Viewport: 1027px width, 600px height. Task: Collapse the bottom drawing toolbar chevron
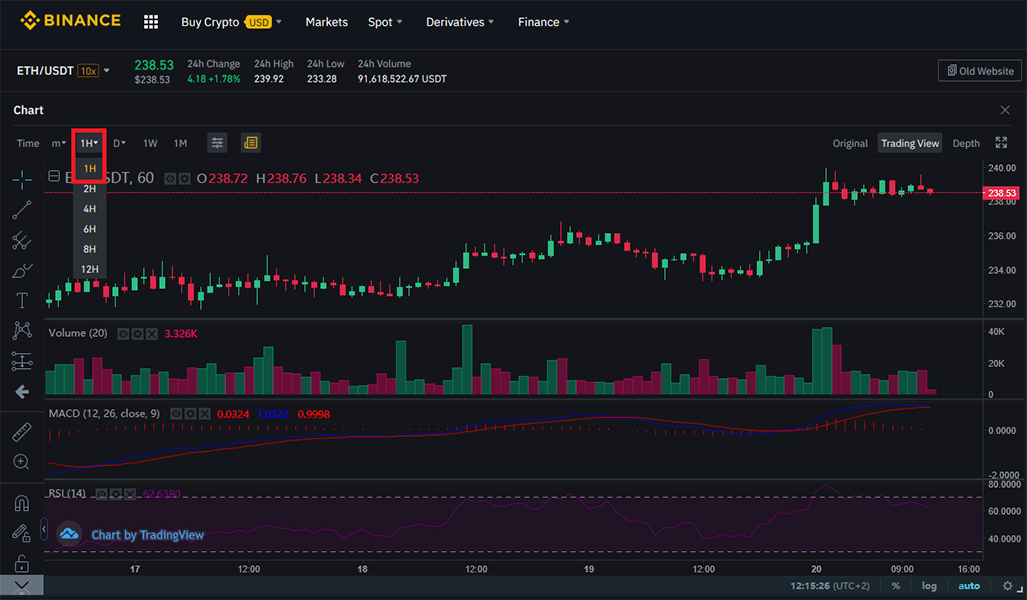22,586
